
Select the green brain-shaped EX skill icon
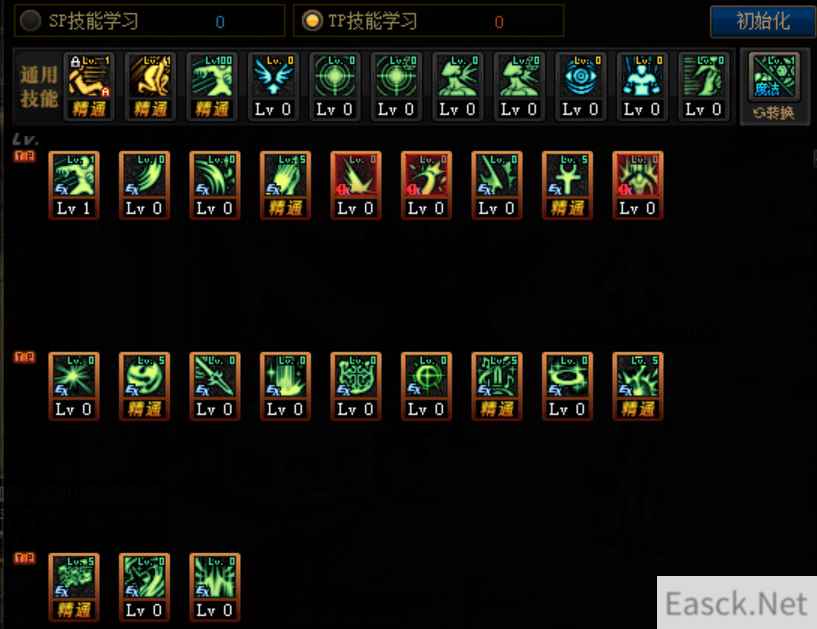click(x=356, y=386)
